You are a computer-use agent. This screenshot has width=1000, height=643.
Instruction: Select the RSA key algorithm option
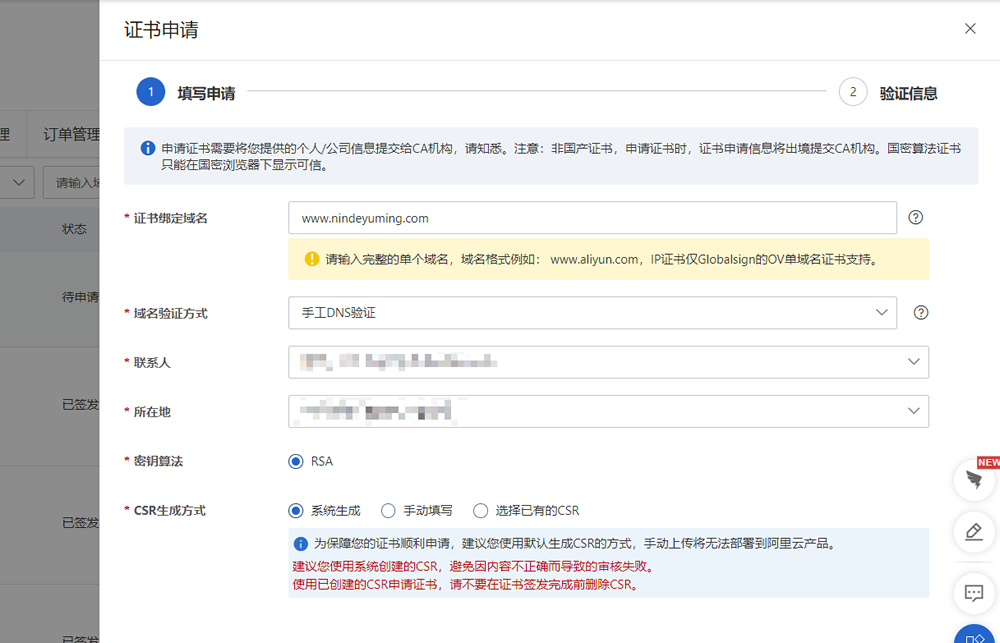[296, 461]
